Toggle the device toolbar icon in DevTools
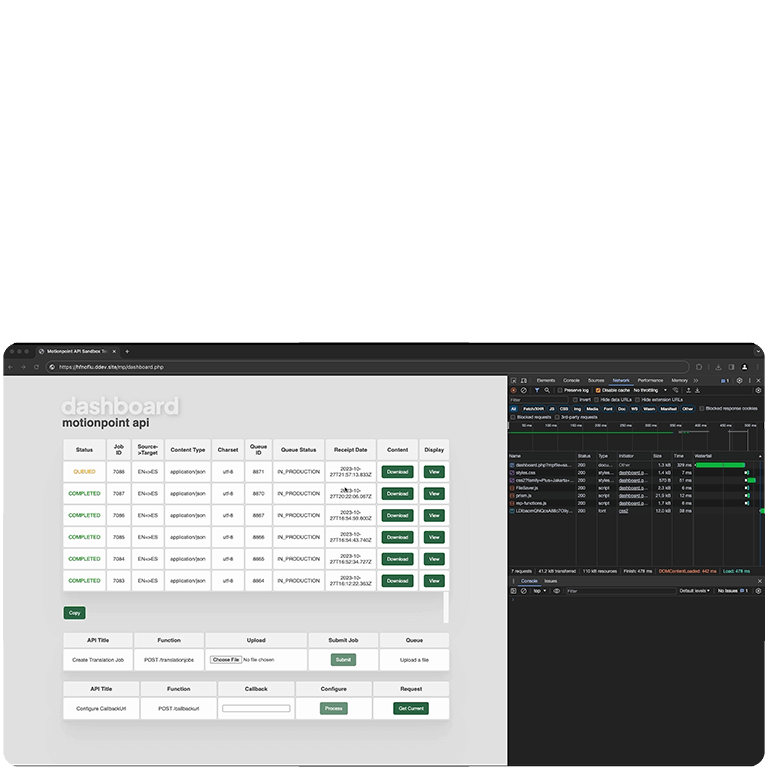This screenshot has height=768, width=768. [524, 381]
